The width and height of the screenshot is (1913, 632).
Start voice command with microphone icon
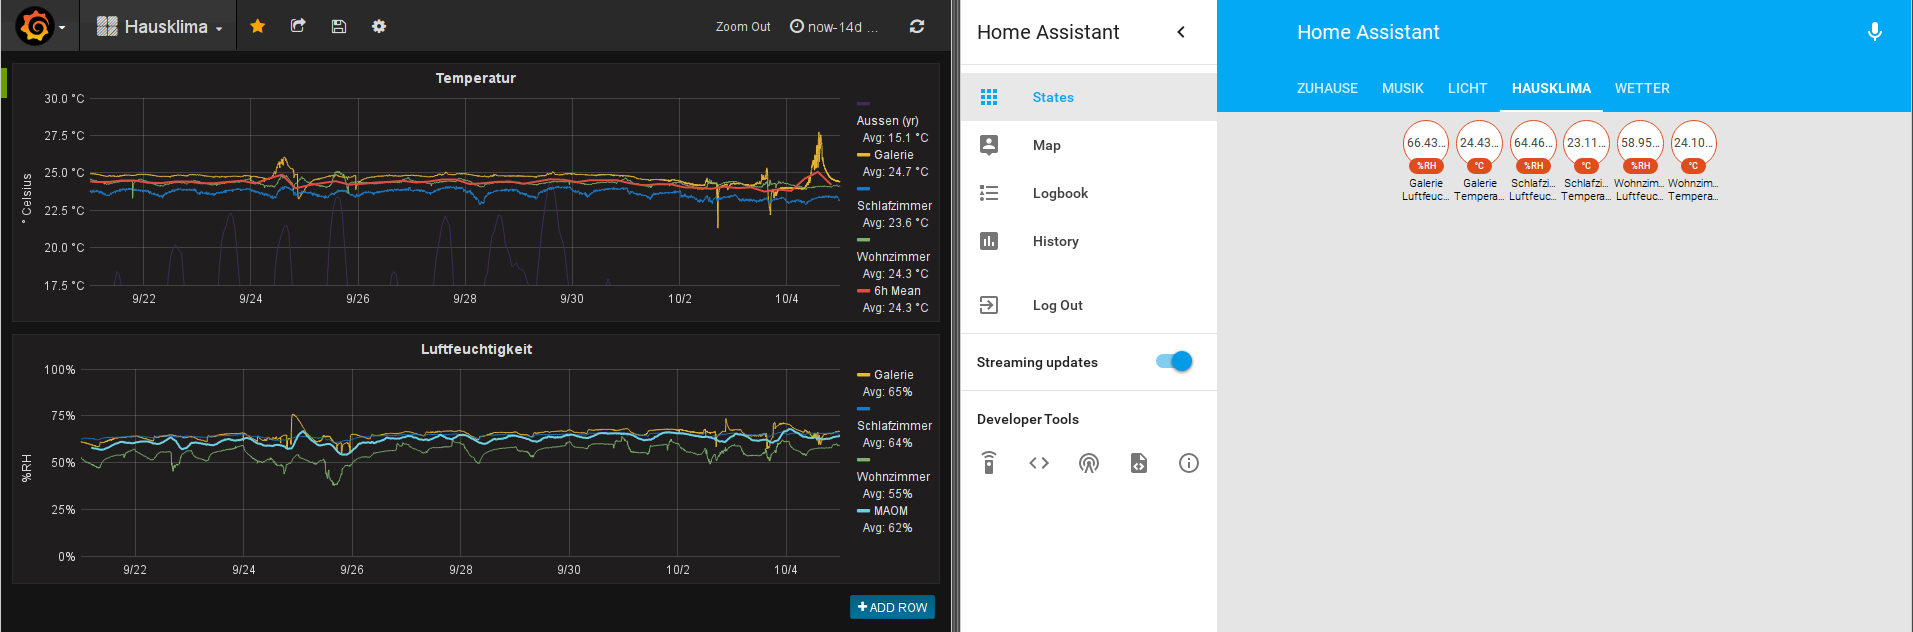pyautogui.click(x=1875, y=32)
